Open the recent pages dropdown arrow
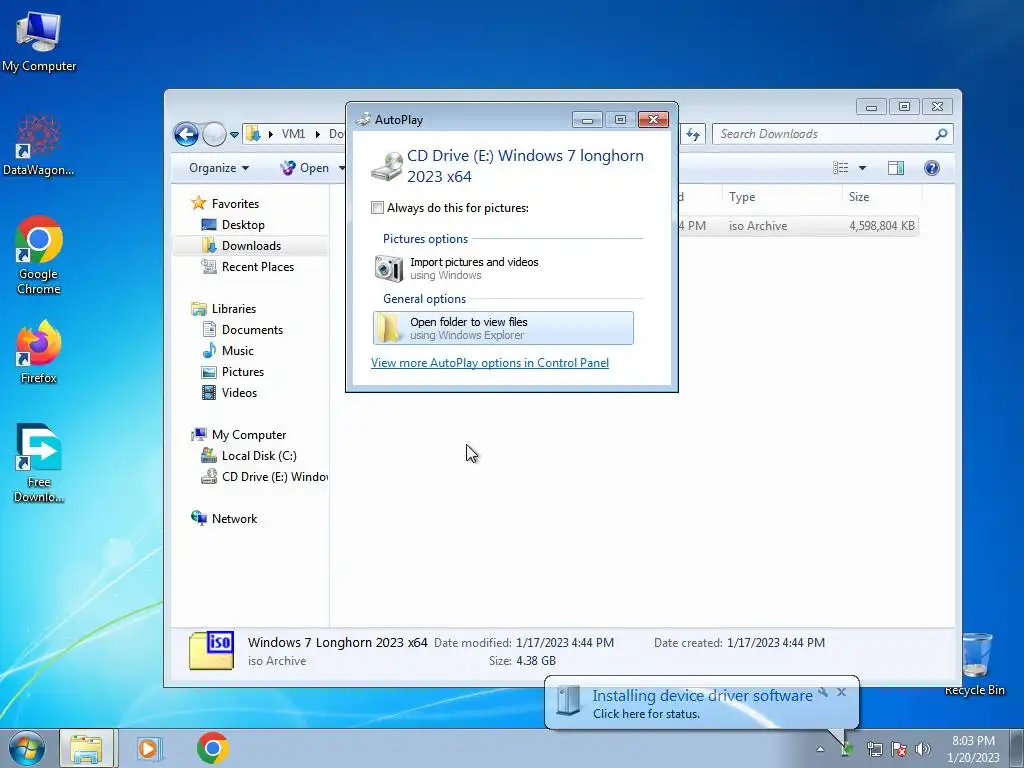 (234, 135)
